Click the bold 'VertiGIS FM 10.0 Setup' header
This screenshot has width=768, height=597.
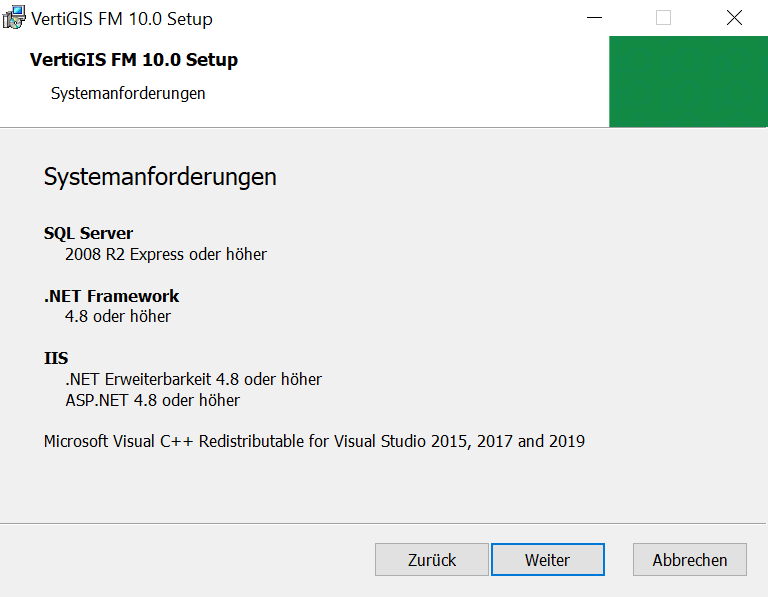tap(134, 60)
